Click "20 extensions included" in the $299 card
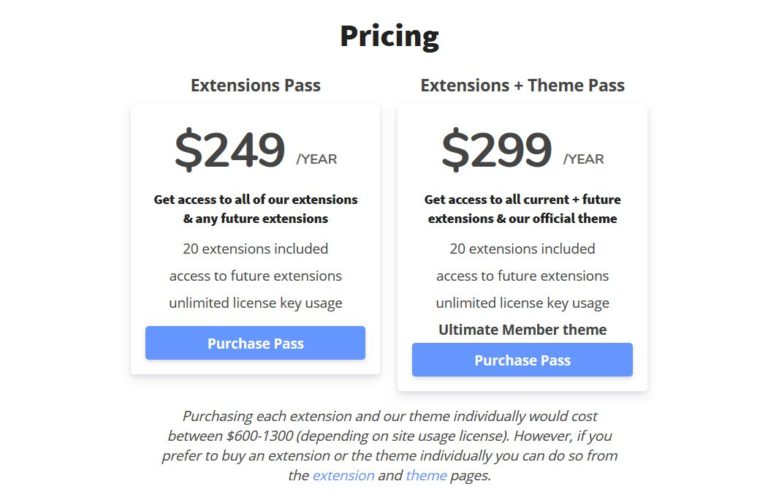Image resolution: width=768 pixels, height=492 pixels. point(522,248)
